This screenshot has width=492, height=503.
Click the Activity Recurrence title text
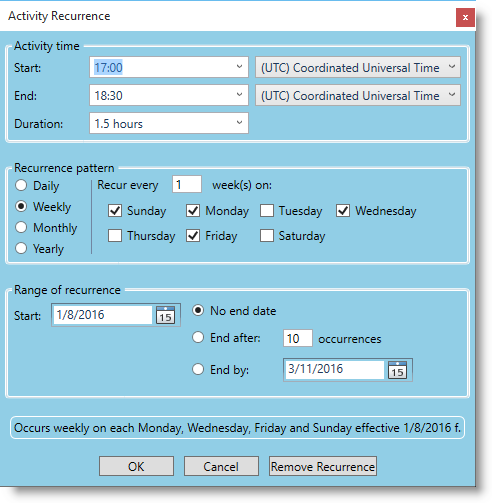(x=59, y=16)
